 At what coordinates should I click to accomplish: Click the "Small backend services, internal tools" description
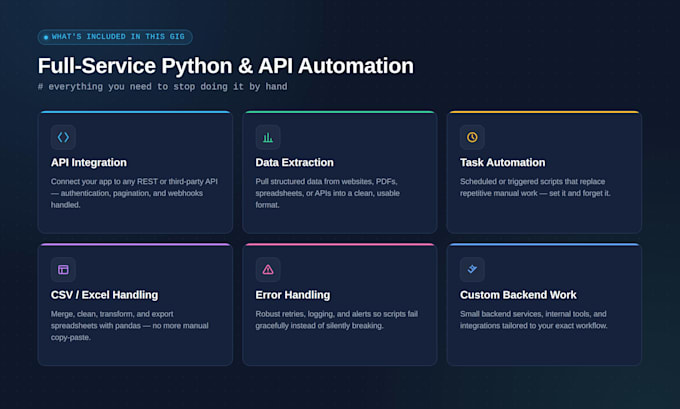pos(534,320)
